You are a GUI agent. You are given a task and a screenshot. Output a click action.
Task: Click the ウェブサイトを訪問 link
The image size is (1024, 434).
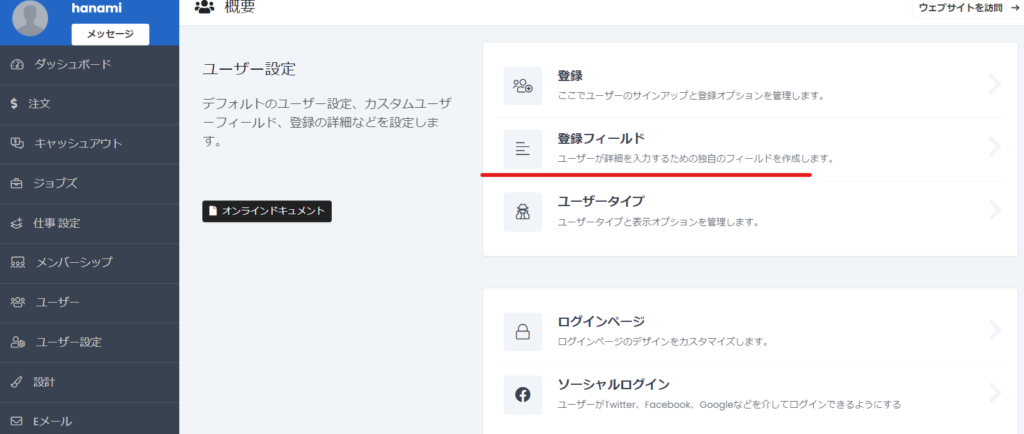(x=967, y=8)
